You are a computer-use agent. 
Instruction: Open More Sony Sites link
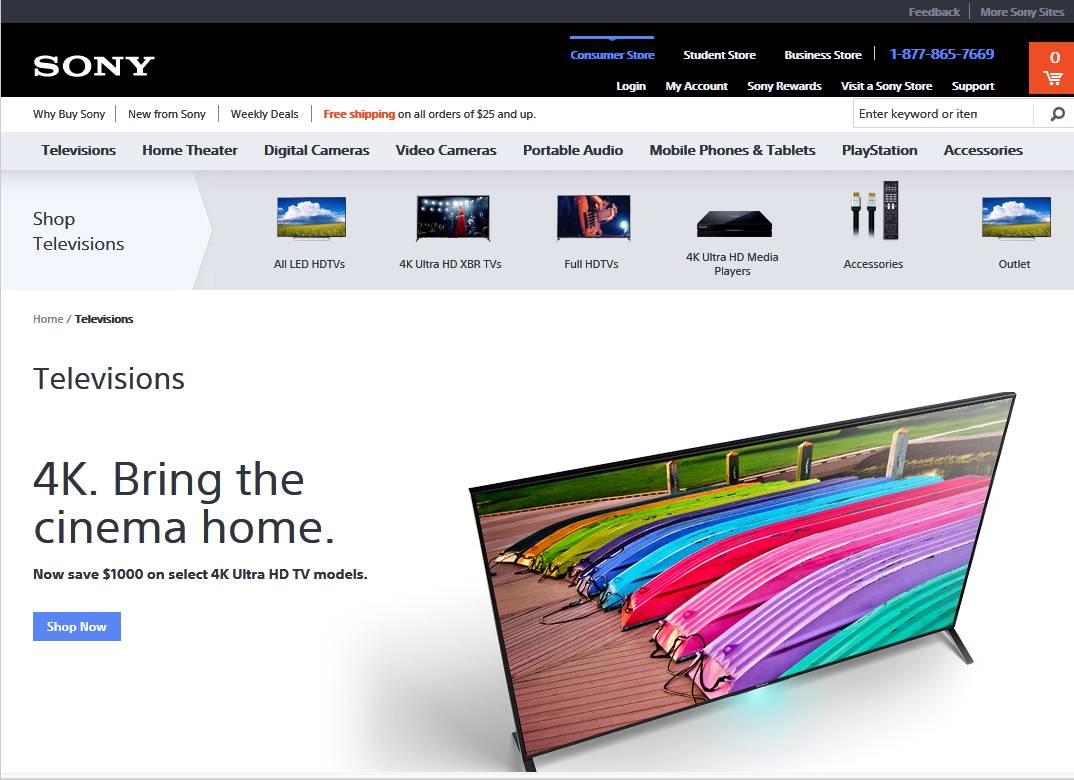point(1022,12)
